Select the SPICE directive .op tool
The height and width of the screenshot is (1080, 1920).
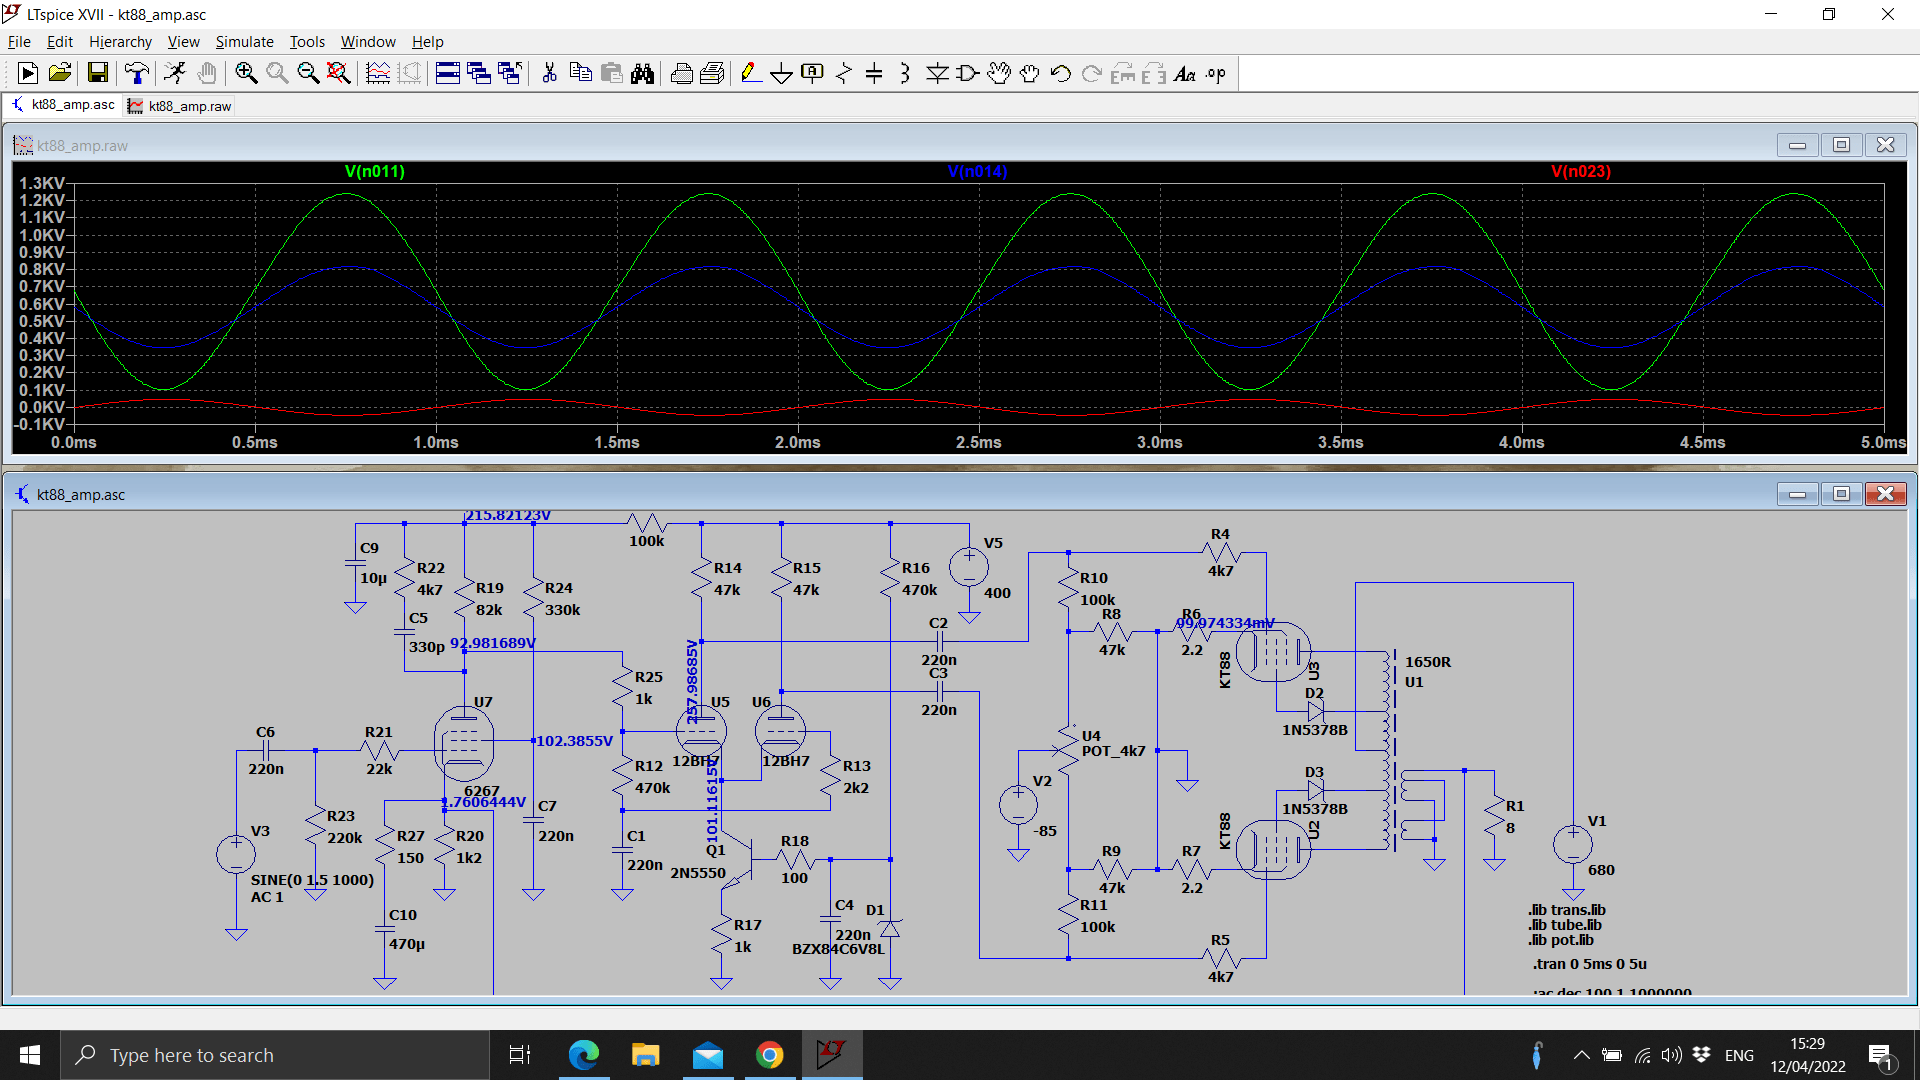1216,73
